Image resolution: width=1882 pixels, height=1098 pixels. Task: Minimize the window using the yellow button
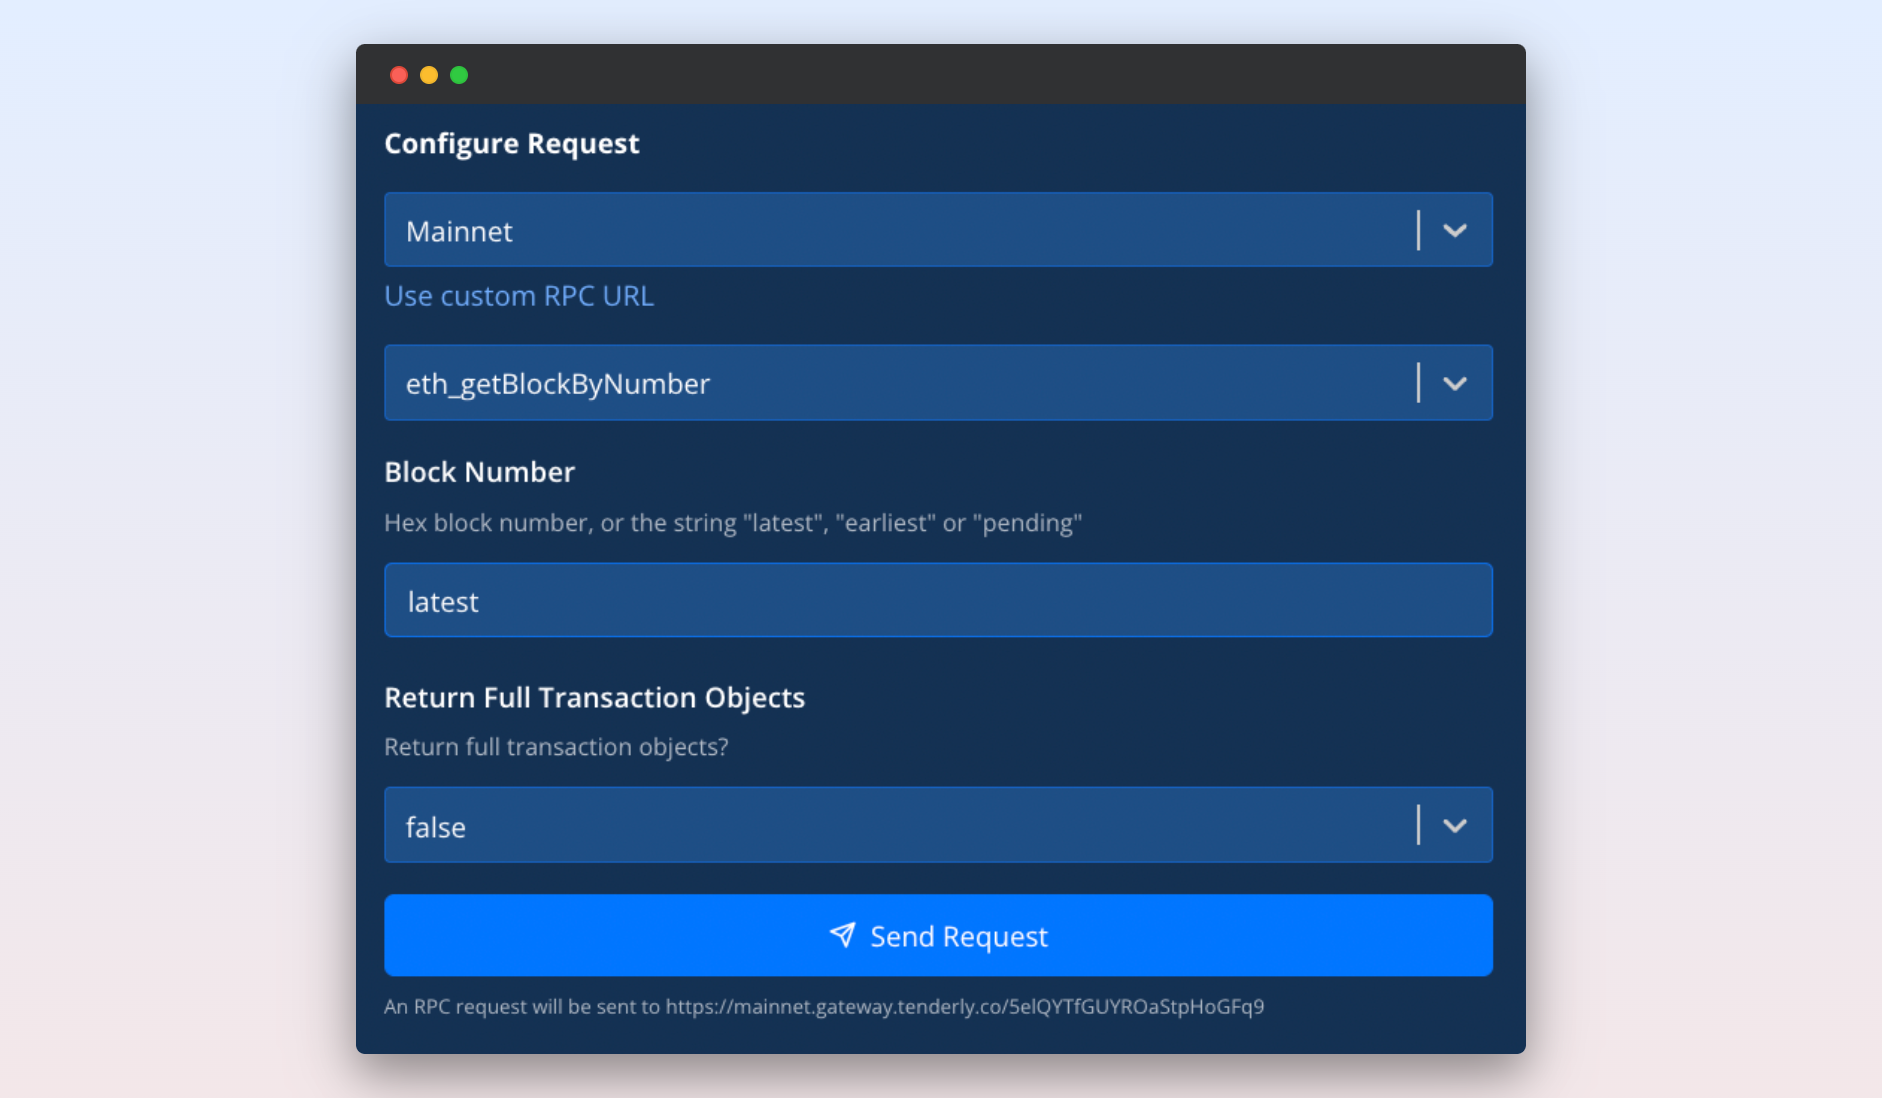tap(429, 75)
